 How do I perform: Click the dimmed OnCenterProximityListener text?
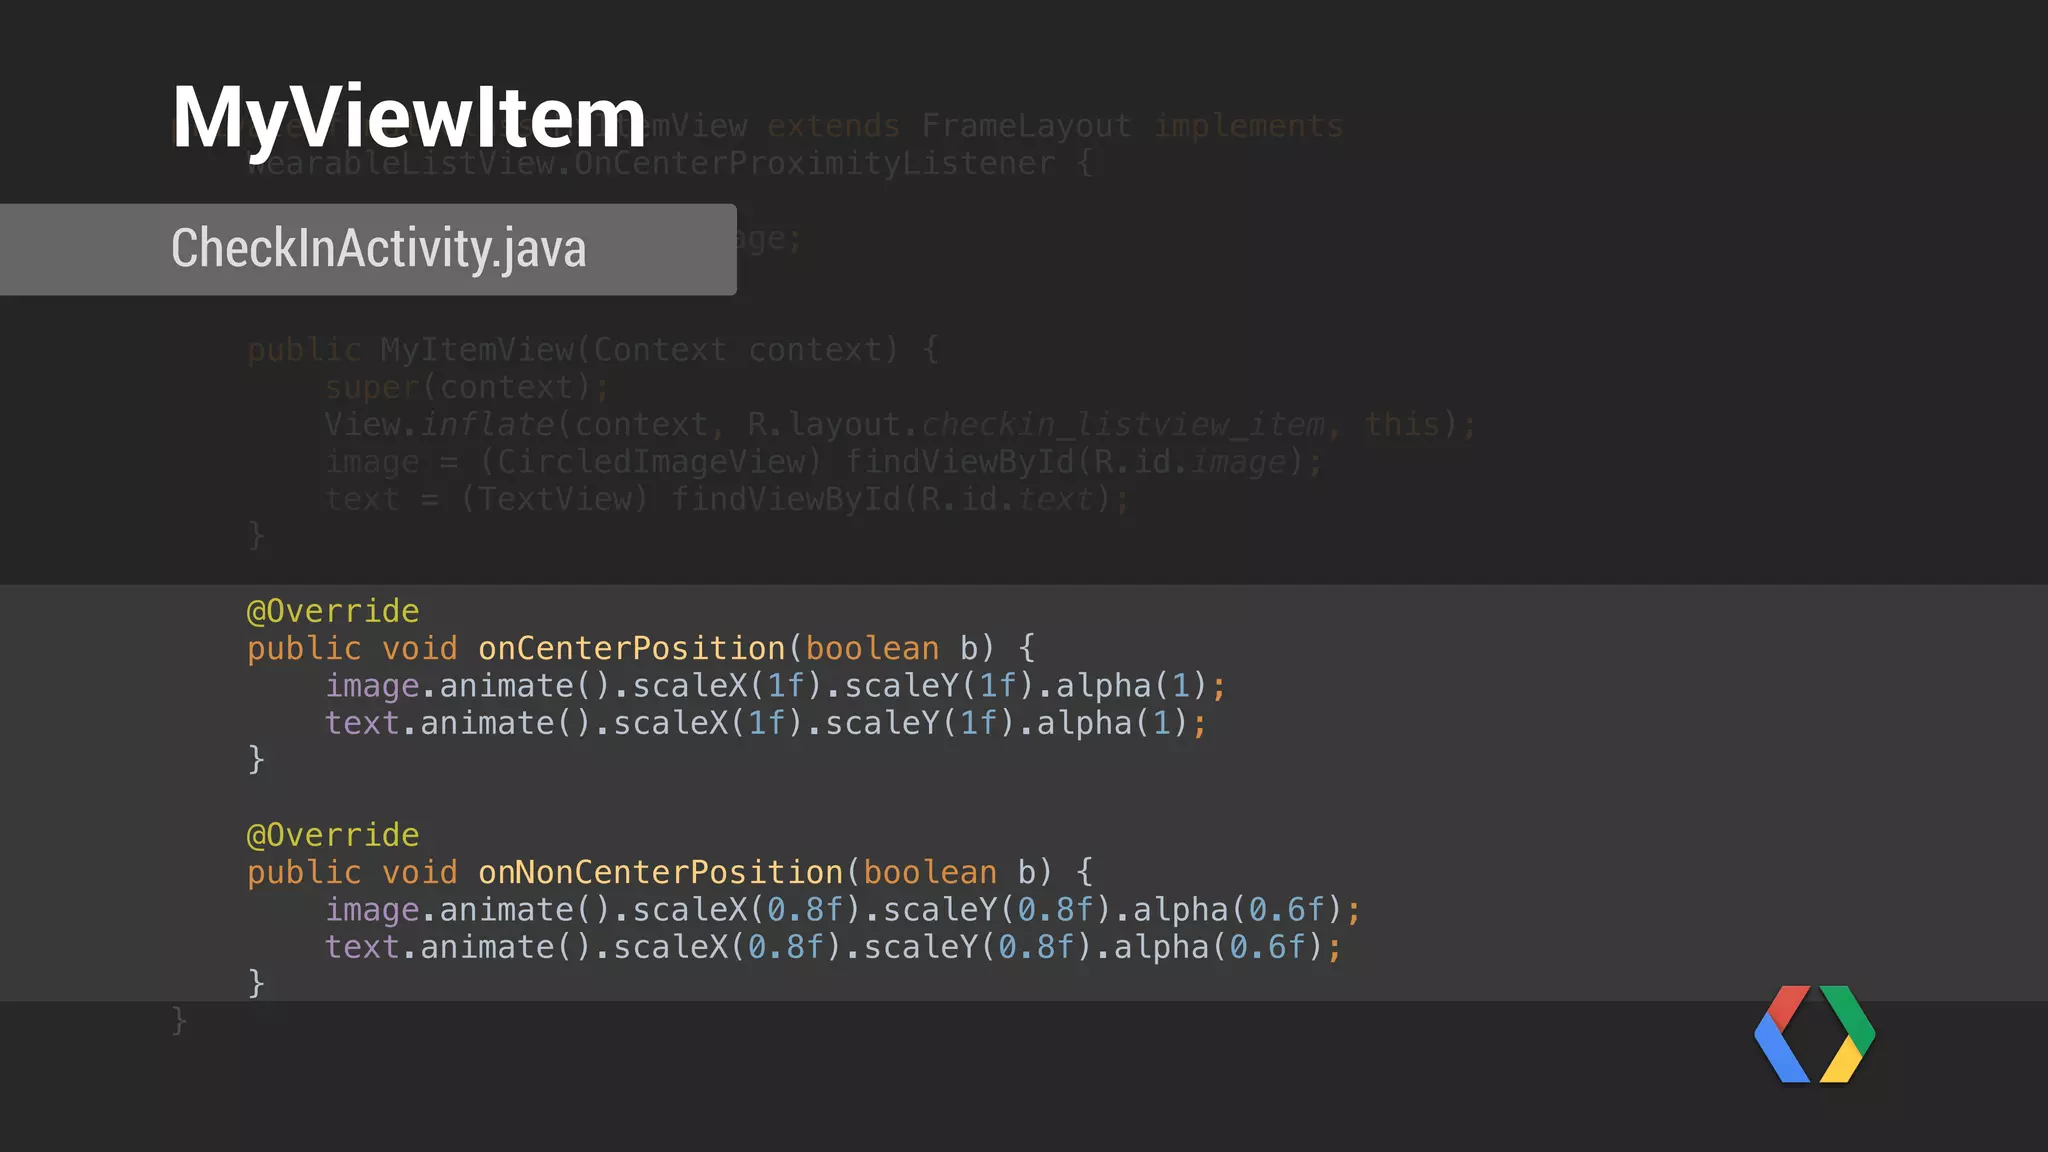click(814, 163)
